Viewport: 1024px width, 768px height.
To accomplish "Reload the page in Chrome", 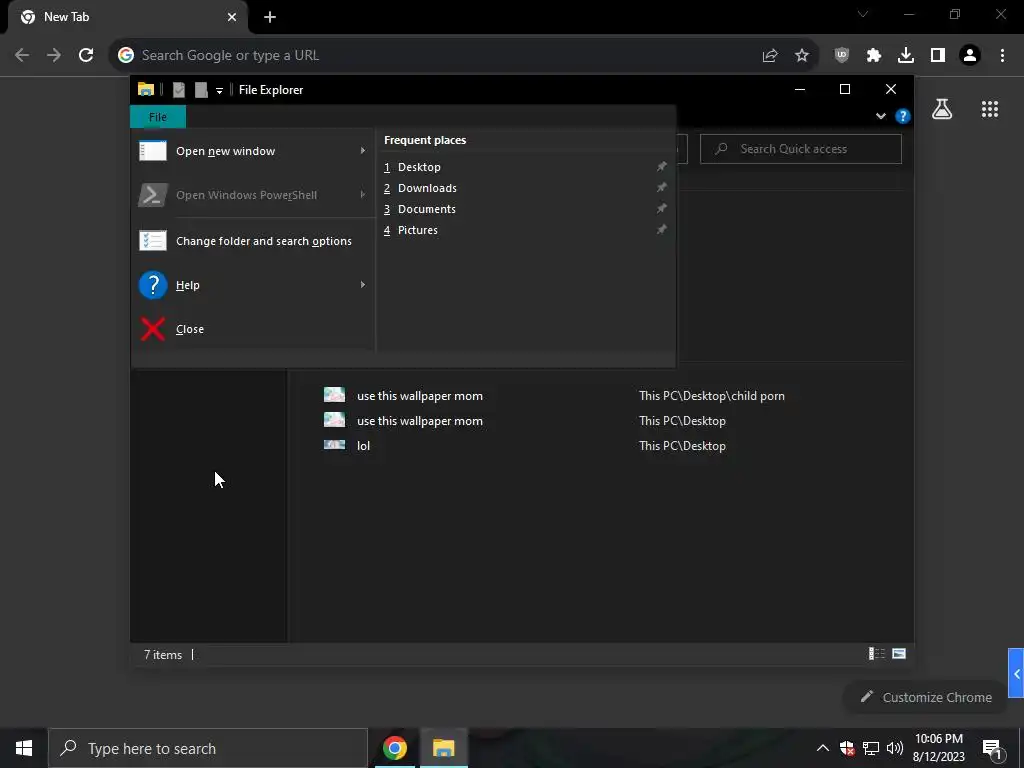I will click(86, 55).
